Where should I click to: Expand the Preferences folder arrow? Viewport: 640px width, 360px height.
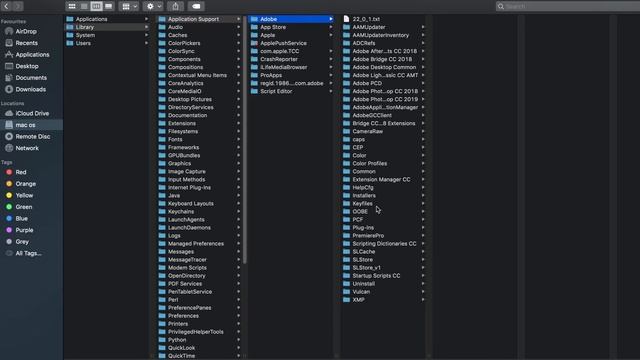(239, 316)
